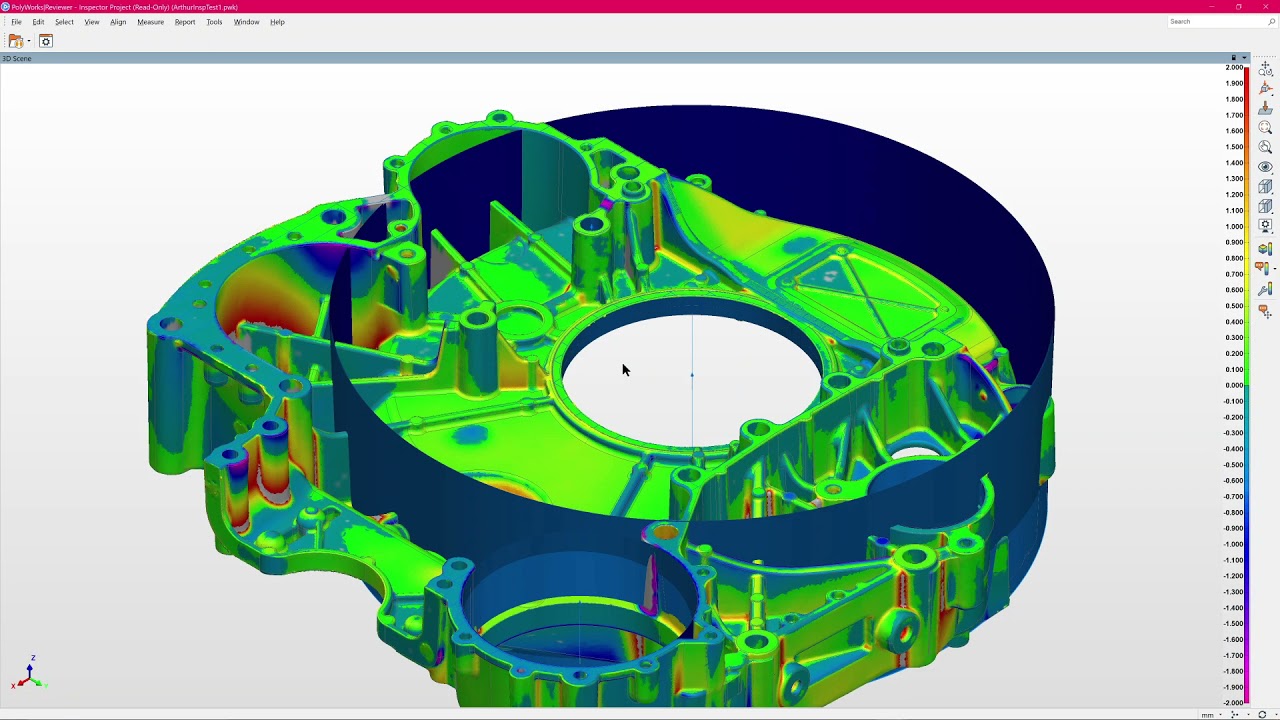Open the gear window options icon in toolbar
The width and height of the screenshot is (1280, 720).
(46, 41)
